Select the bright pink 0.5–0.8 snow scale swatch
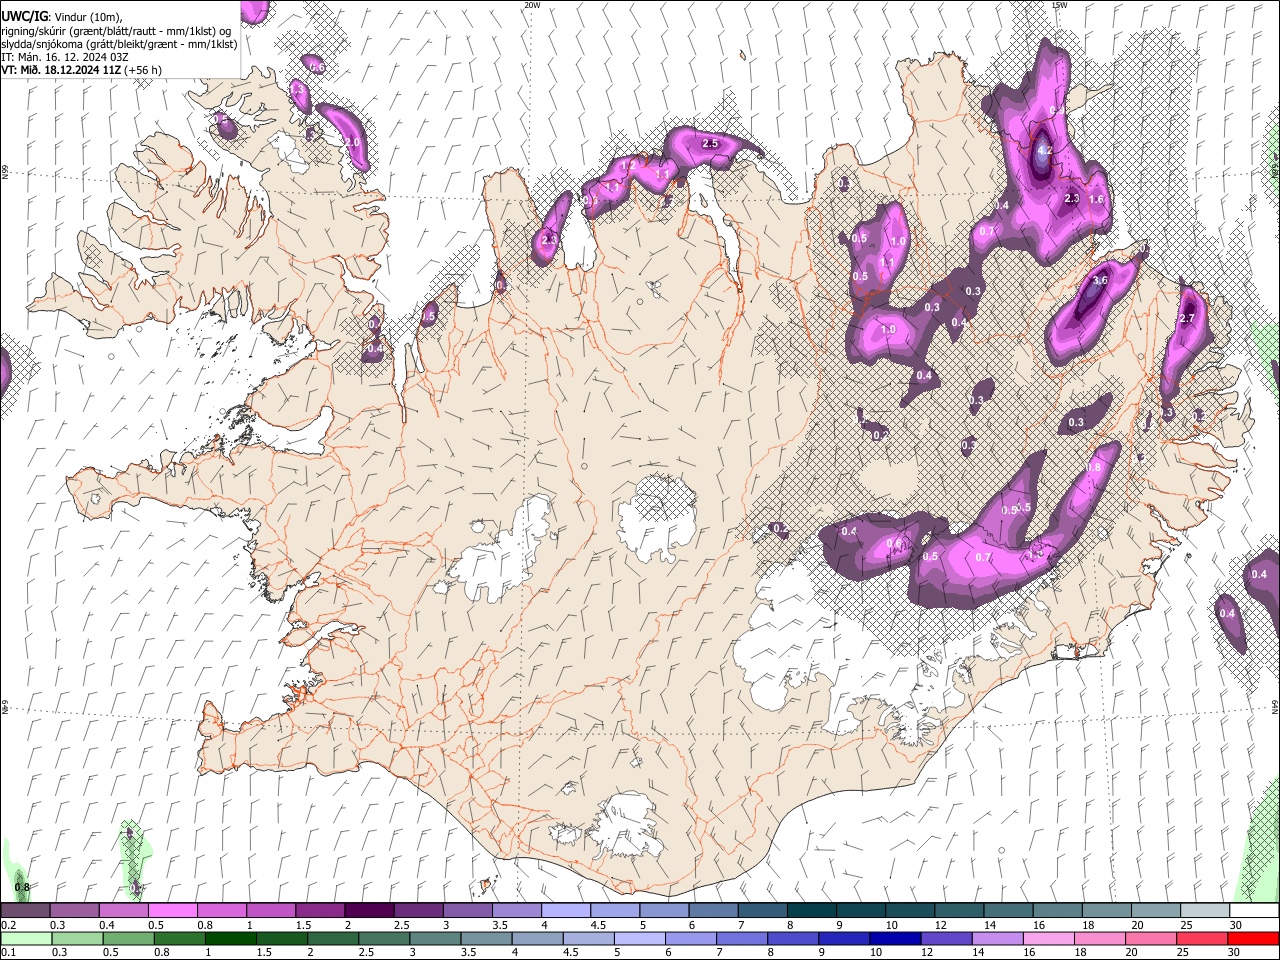Image resolution: width=1280 pixels, height=960 pixels. click(172, 911)
